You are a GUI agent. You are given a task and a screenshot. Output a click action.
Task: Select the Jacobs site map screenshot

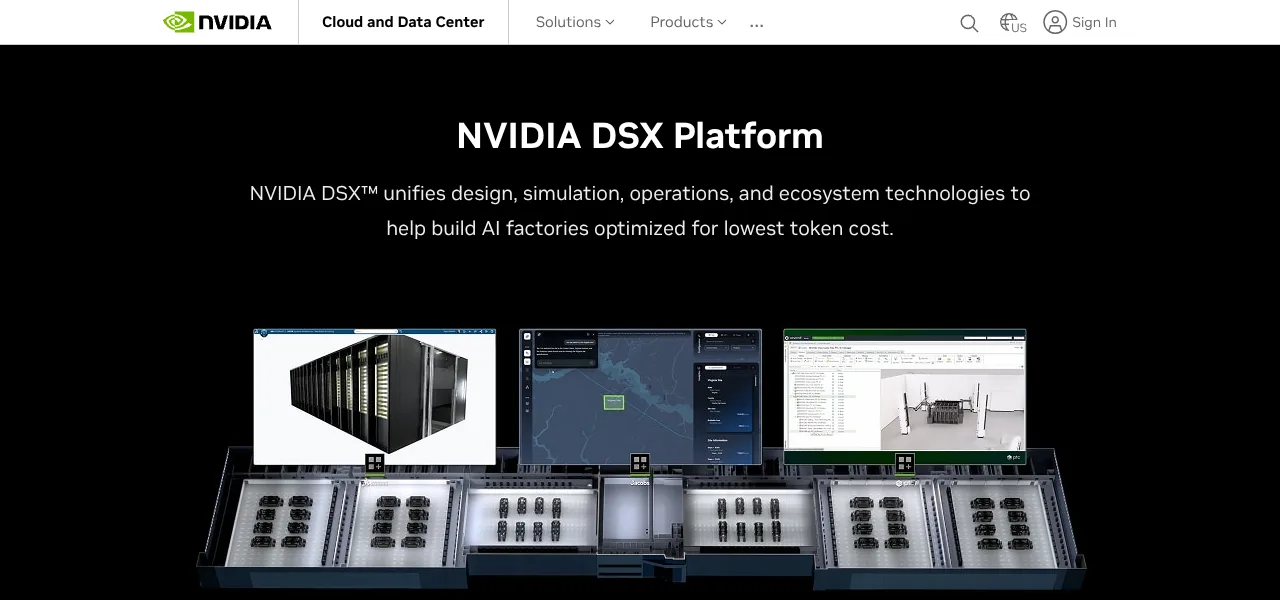640,397
